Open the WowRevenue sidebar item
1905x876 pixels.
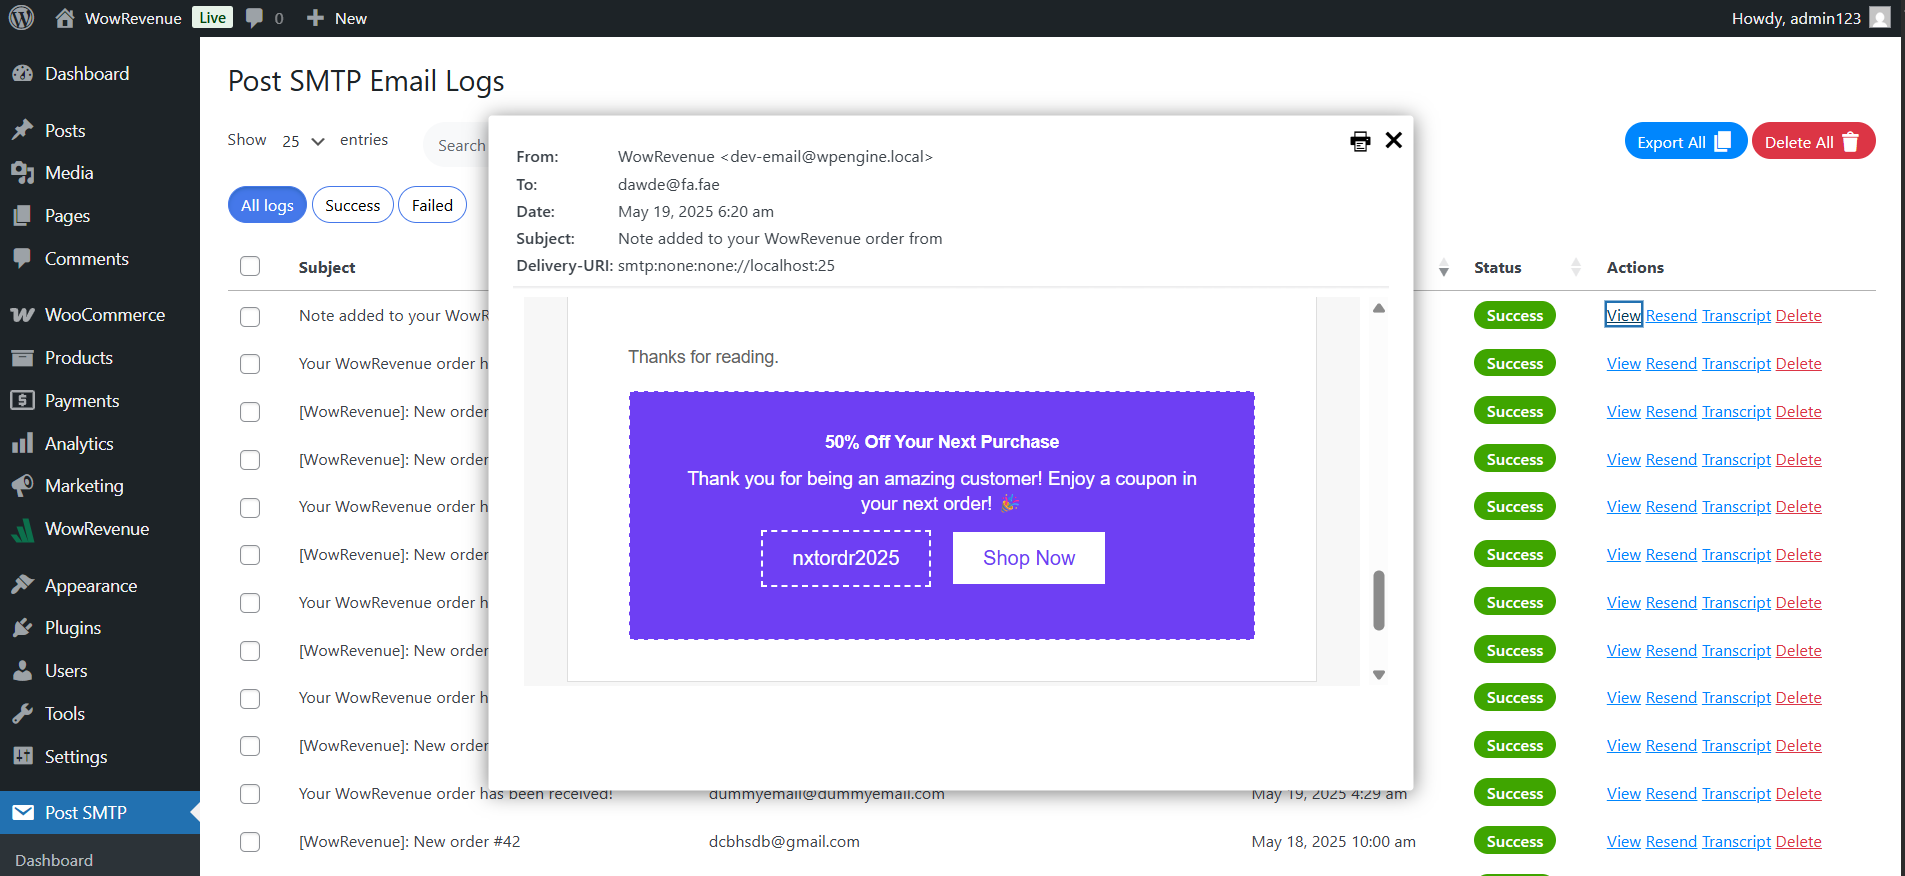pos(100,529)
